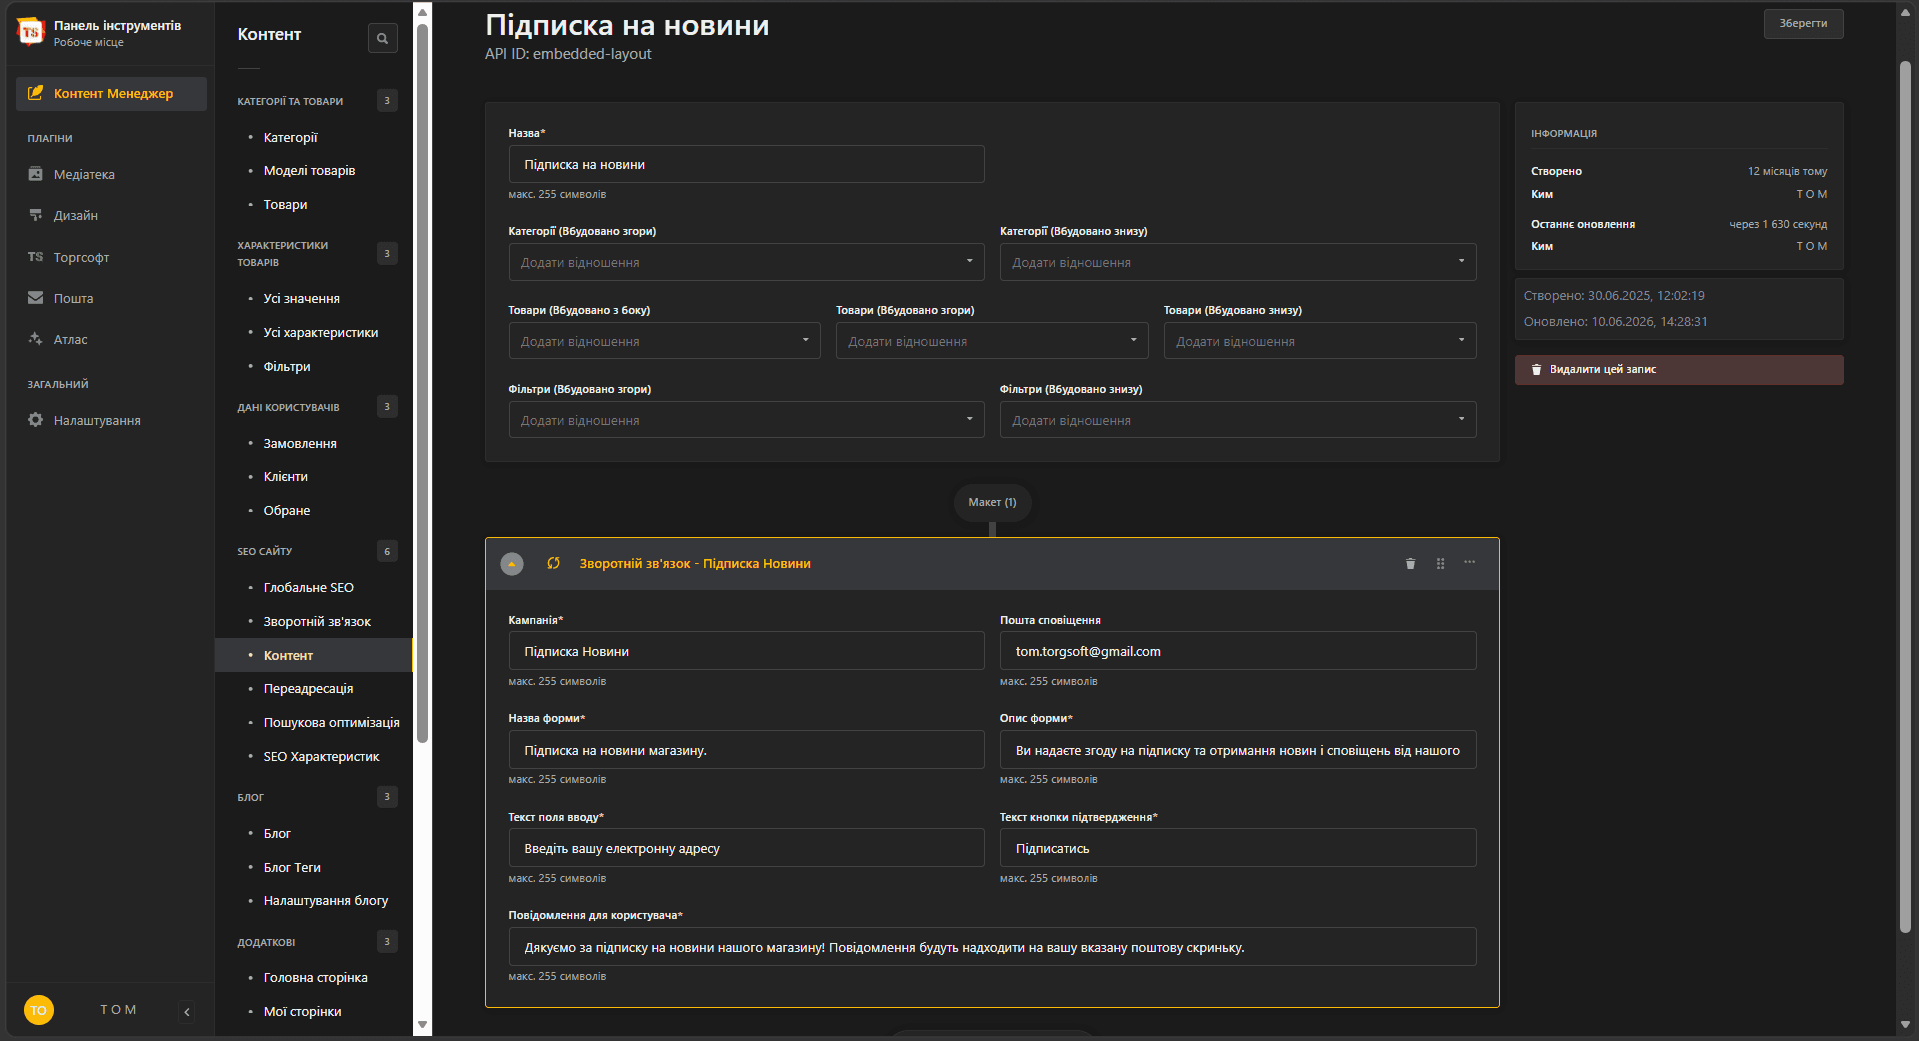Click the content panel vertical scrollbar
Viewport: 1919px width, 1041px height.
(422, 384)
